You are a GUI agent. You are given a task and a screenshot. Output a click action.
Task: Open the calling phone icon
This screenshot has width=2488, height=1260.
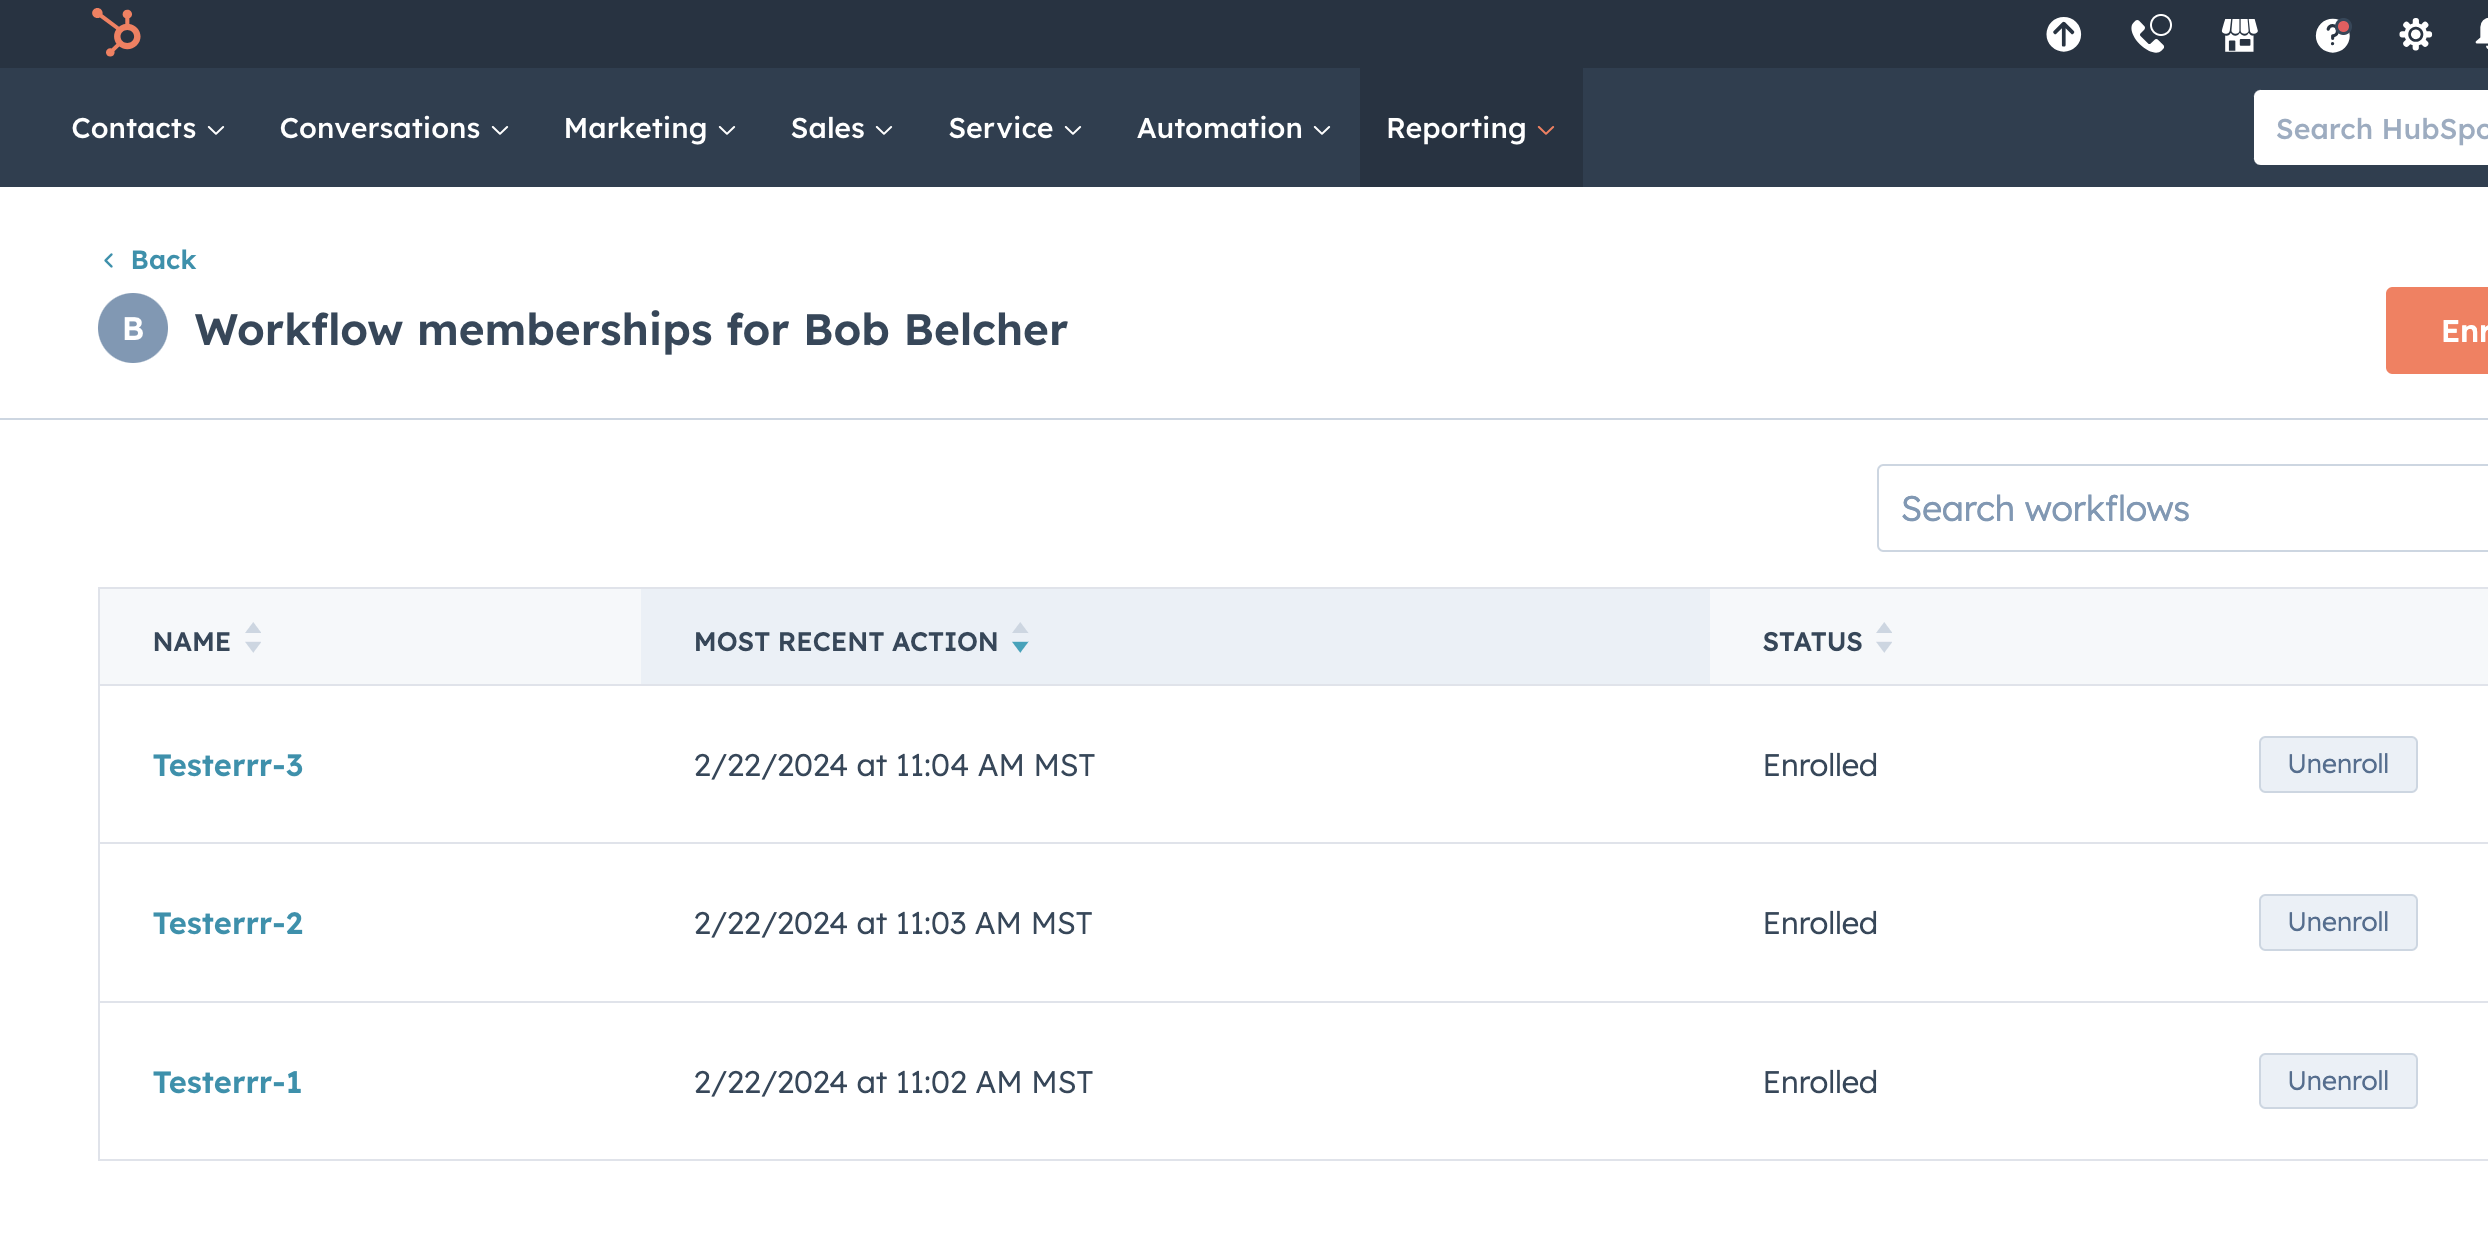coord(2148,36)
